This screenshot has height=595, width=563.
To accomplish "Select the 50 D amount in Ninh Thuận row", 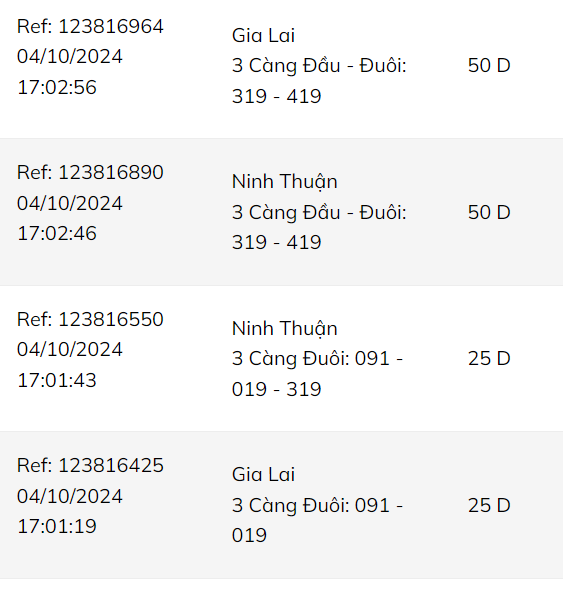I will point(489,212).
